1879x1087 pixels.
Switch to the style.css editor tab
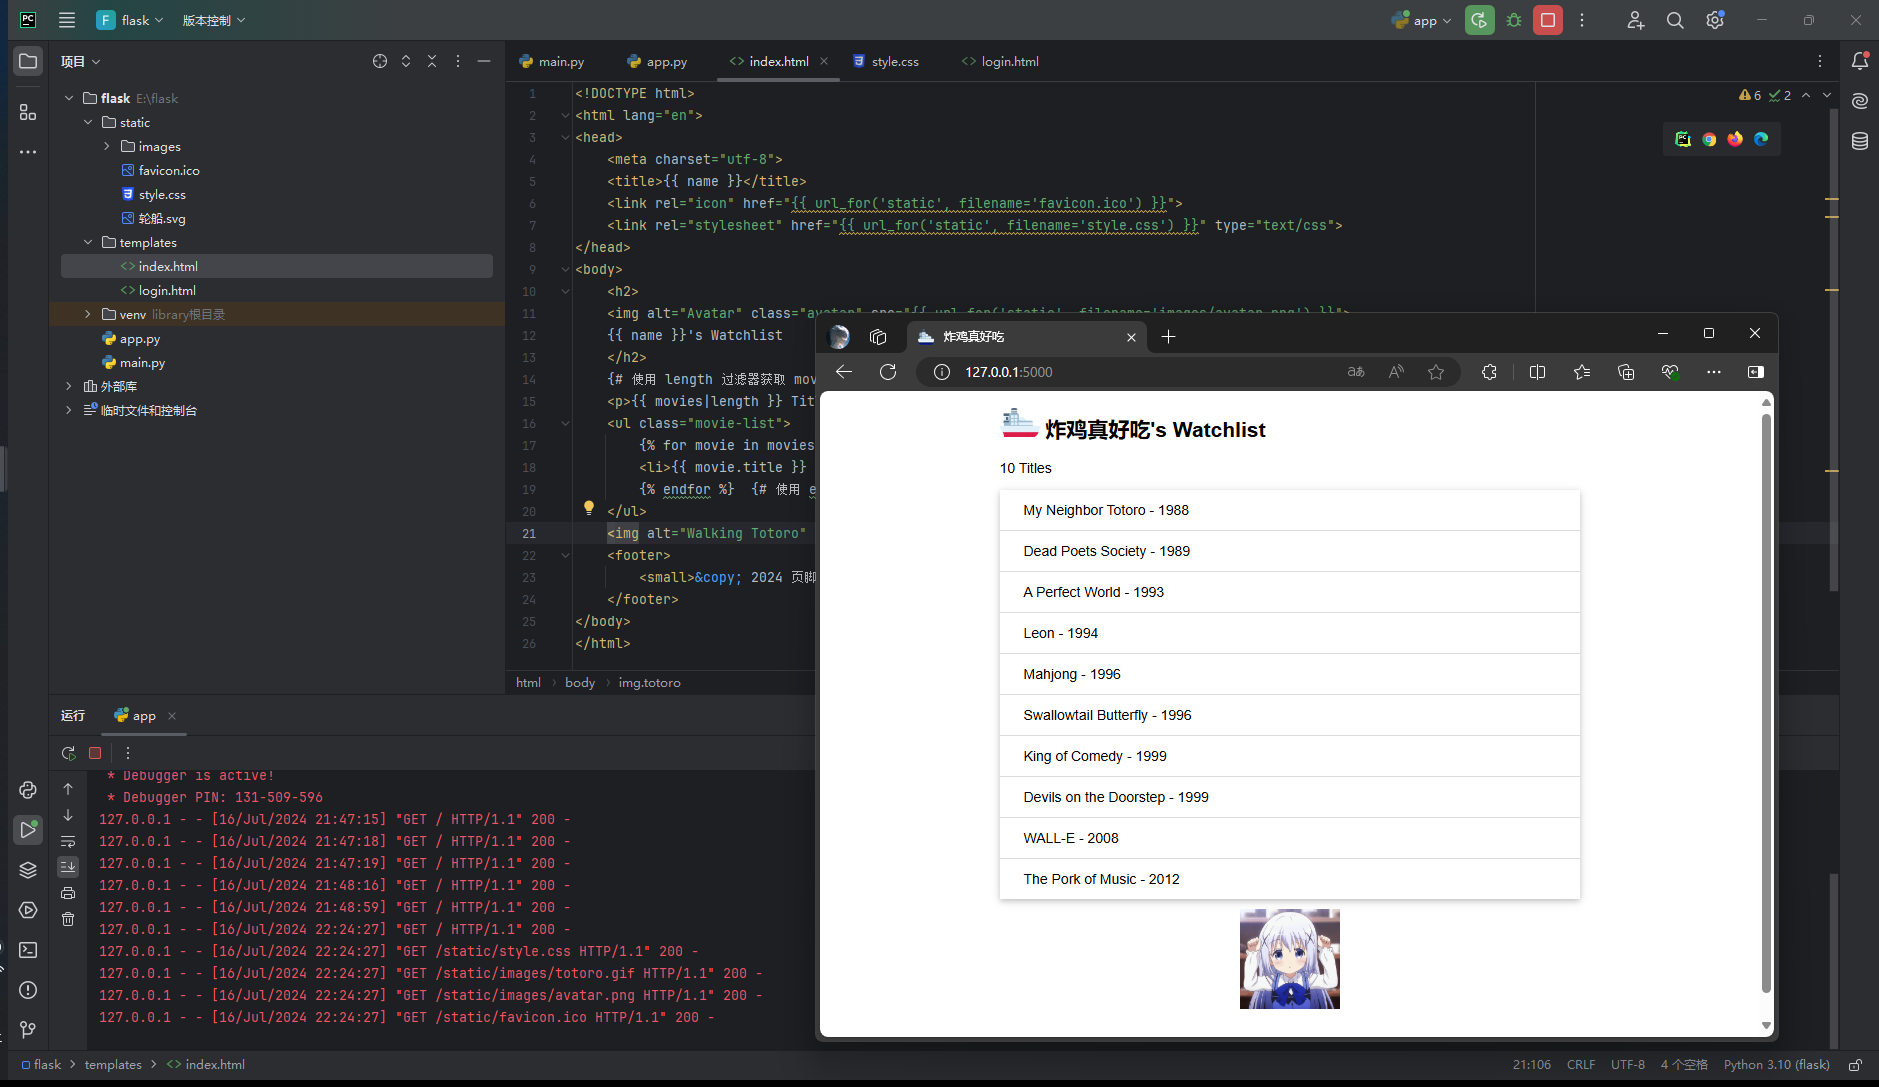tap(894, 61)
